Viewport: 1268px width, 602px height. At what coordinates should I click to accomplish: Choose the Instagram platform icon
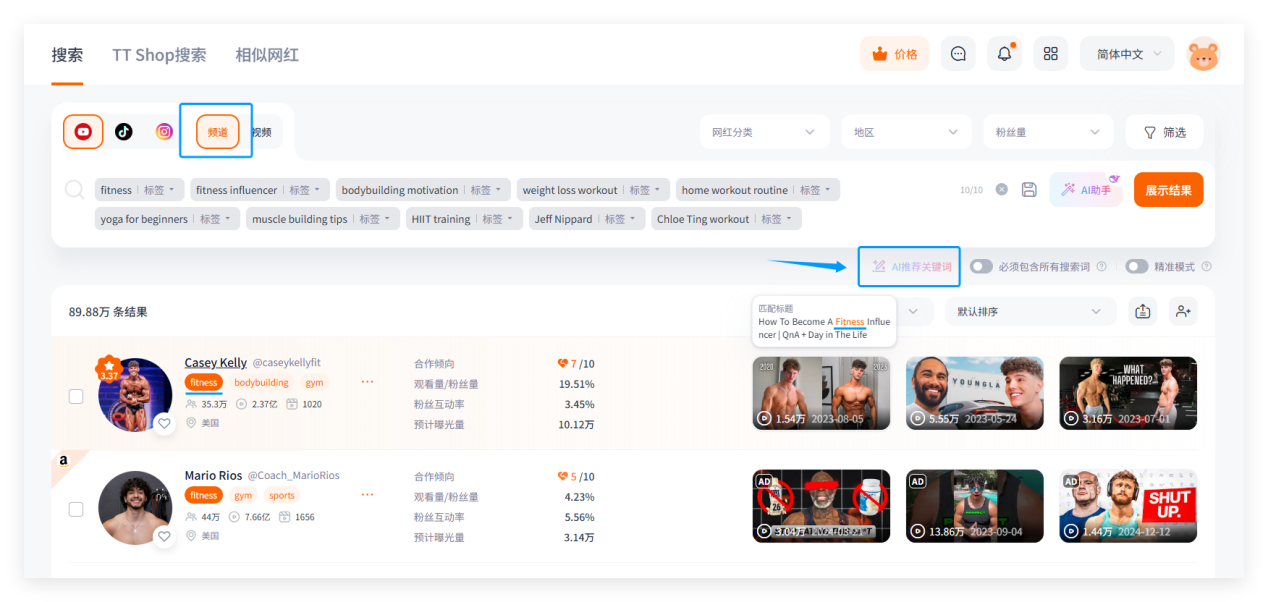164,132
